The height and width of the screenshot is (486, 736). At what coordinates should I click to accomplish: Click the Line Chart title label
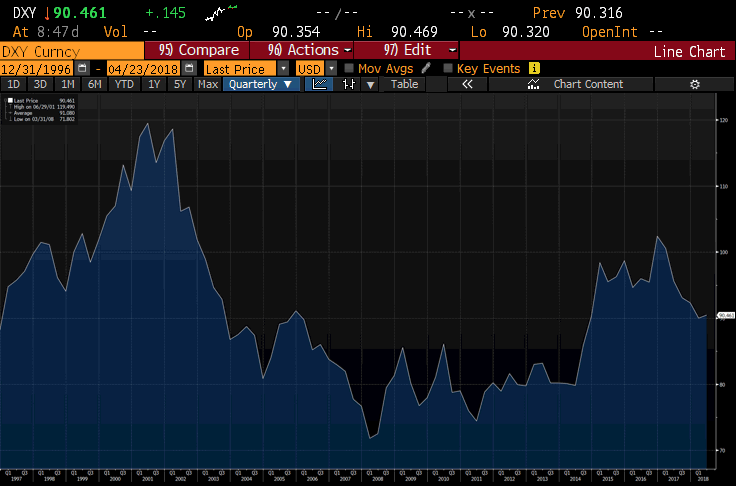pyautogui.click(x=689, y=51)
